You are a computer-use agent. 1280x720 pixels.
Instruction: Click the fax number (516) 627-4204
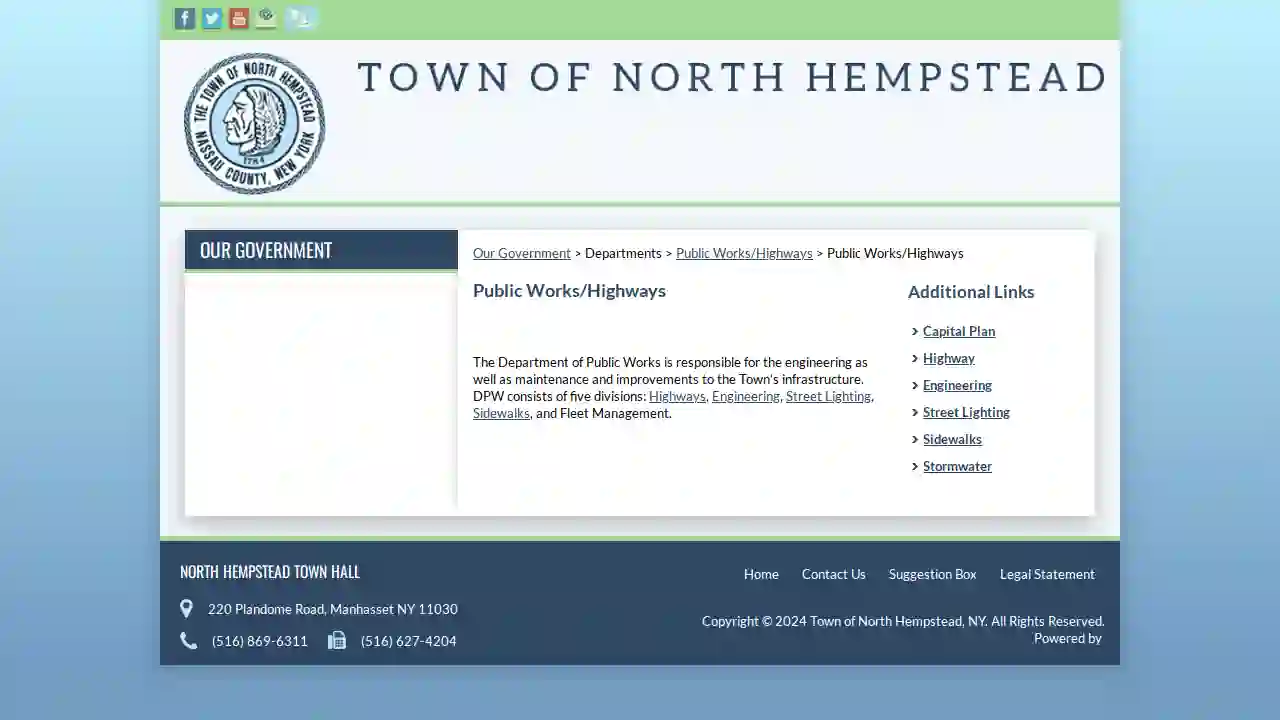tap(409, 641)
